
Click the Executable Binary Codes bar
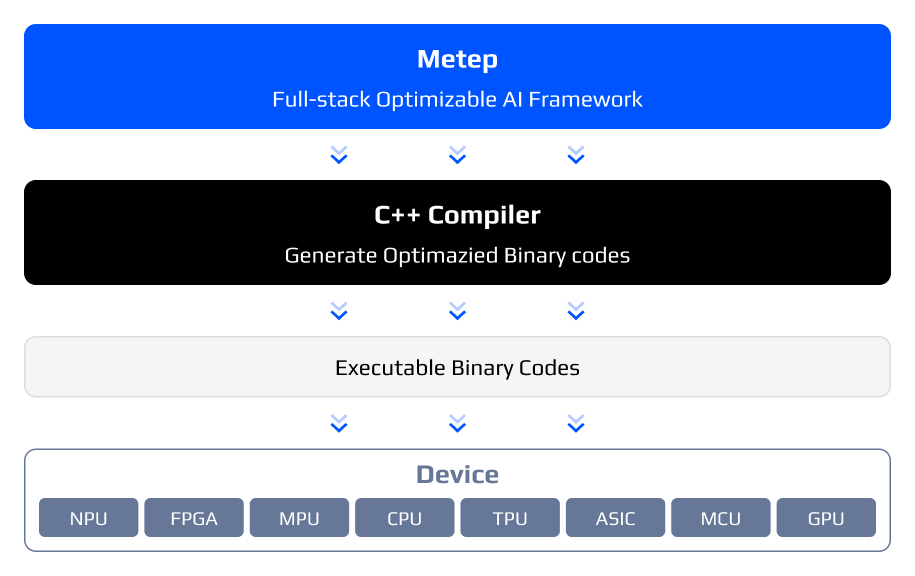point(457,367)
